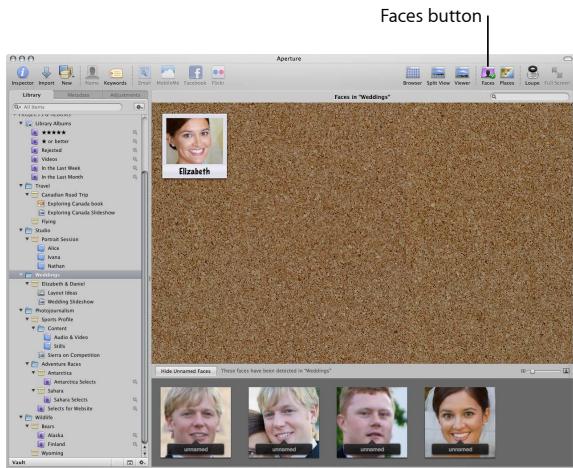573x468 pixels.
Task: Click the Facebook toolbar icon
Action: [195, 76]
